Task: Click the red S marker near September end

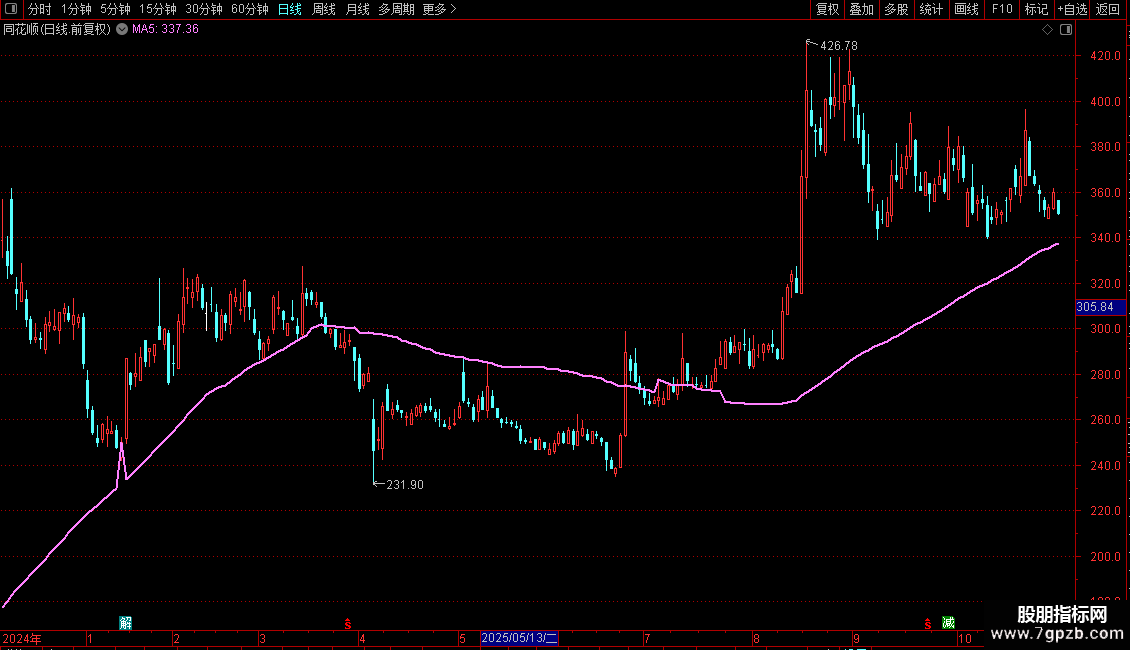Action: 927,623
